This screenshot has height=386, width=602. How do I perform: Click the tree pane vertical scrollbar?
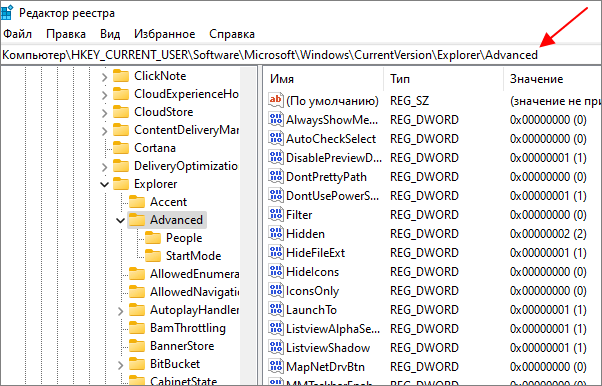[x=248, y=225]
